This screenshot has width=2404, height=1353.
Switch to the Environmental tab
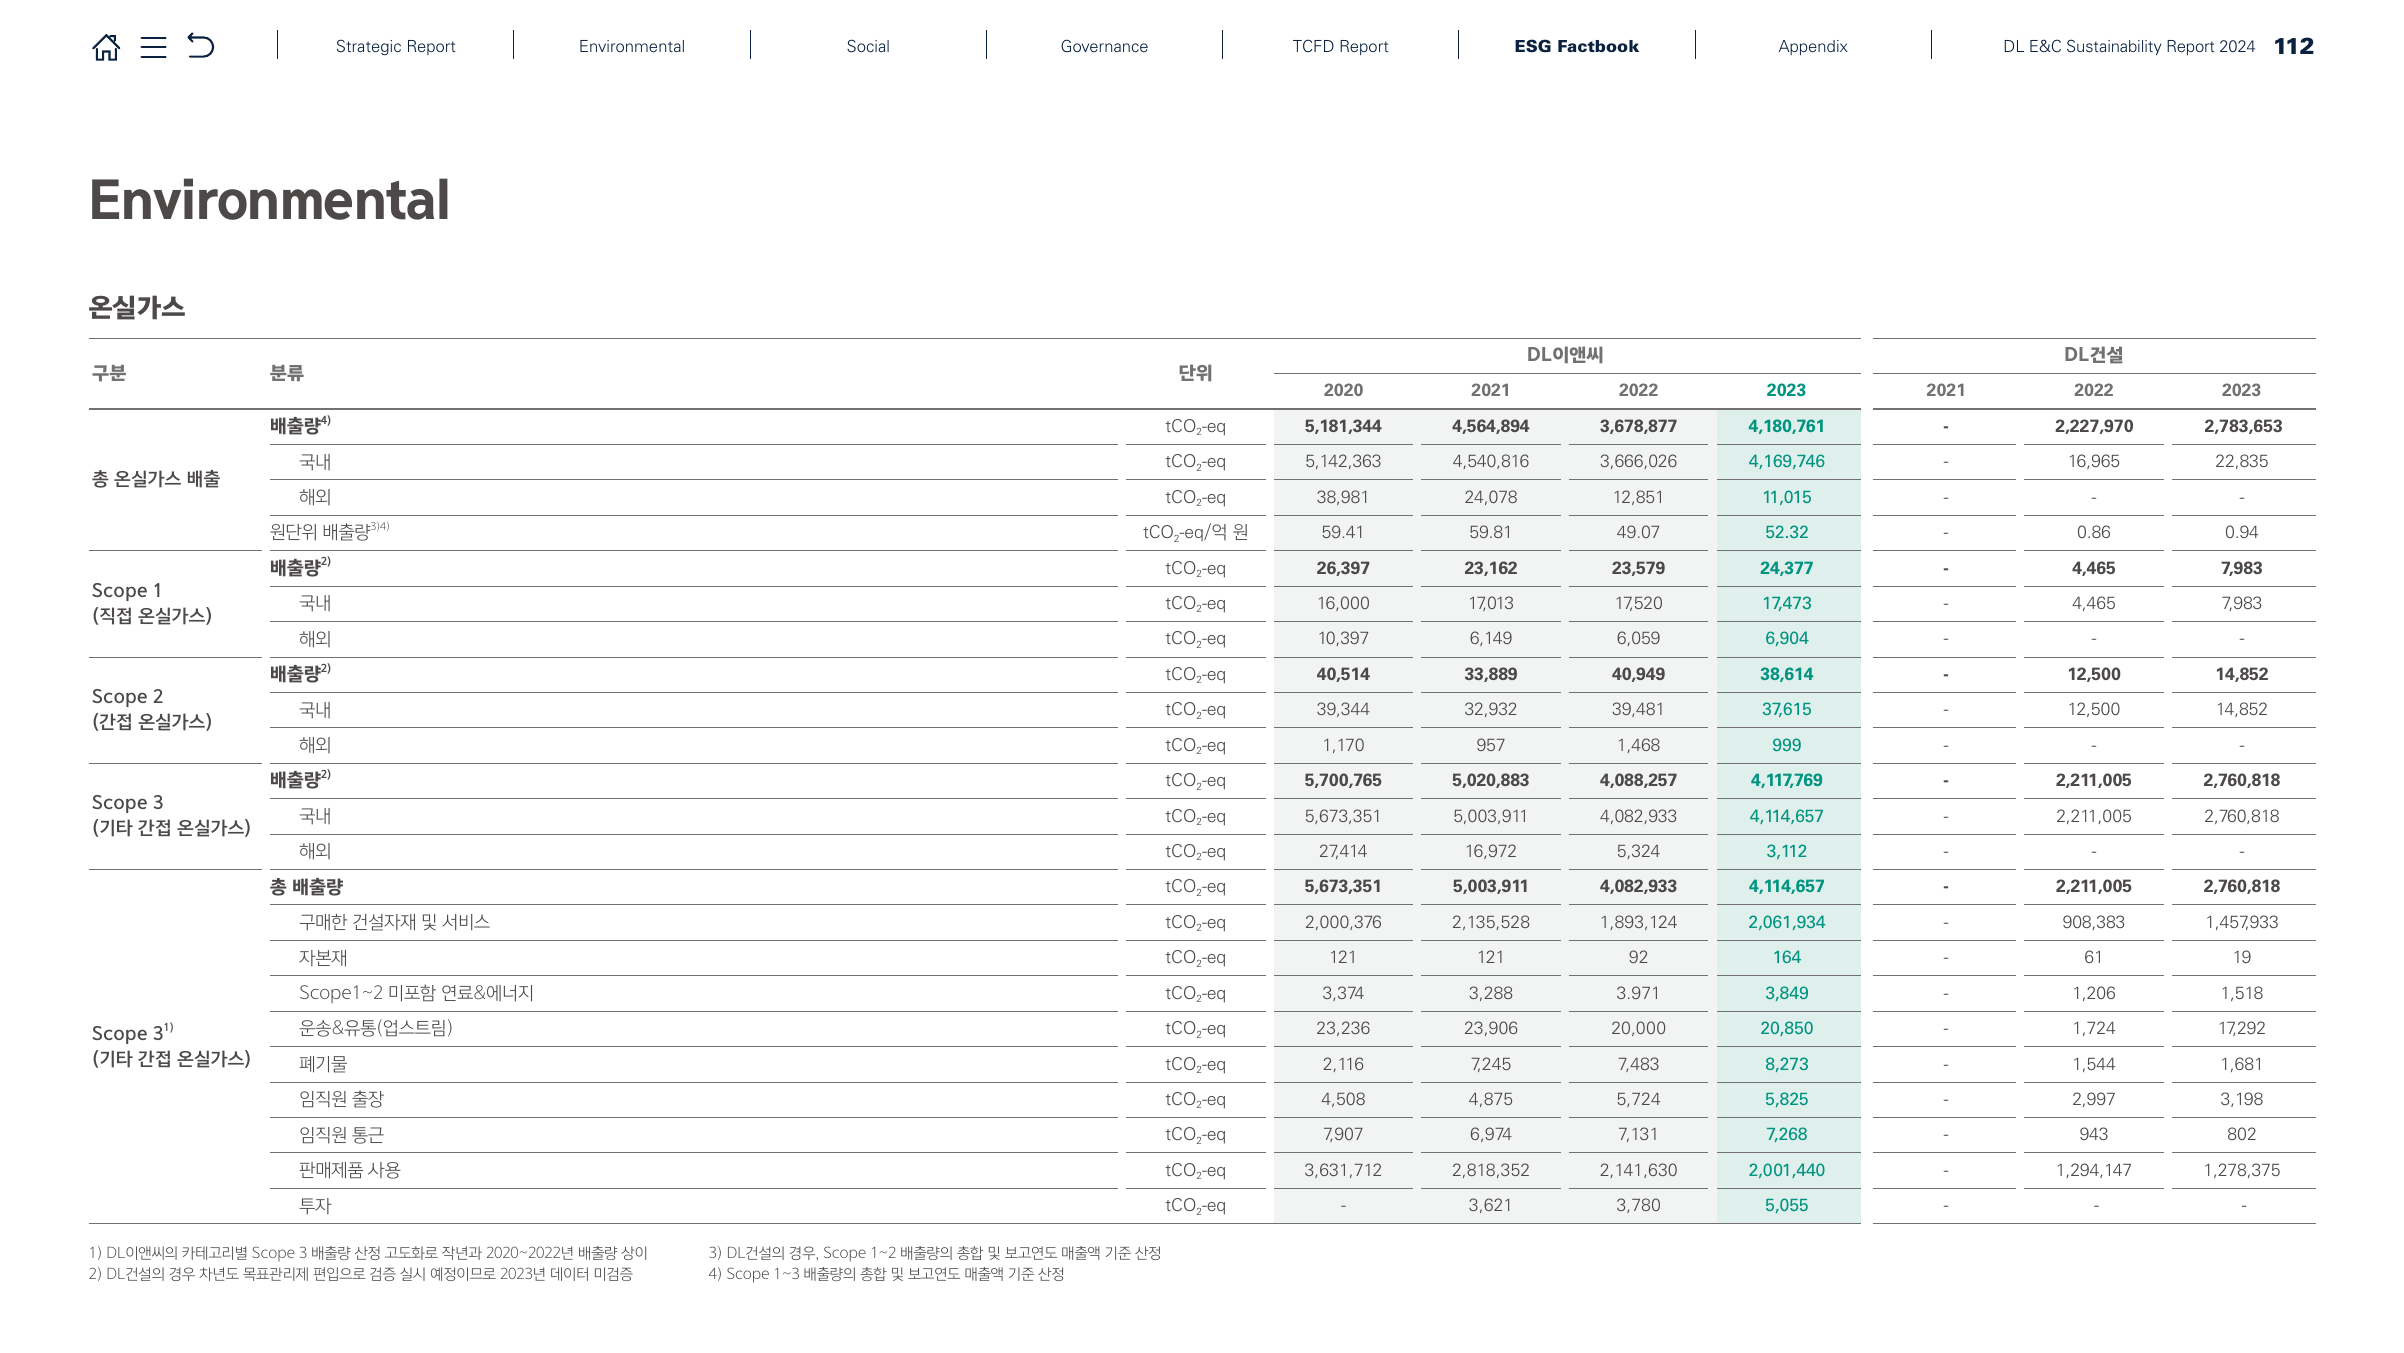[631, 46]
